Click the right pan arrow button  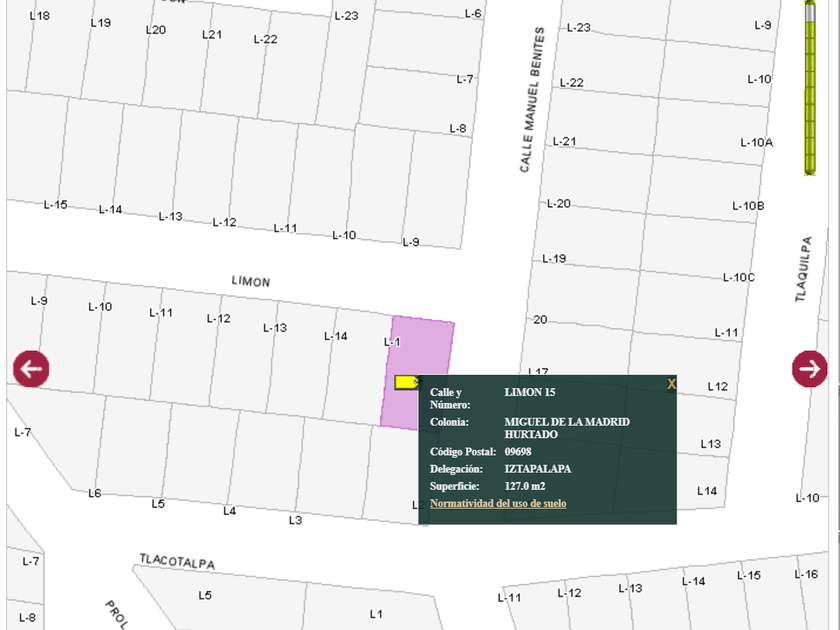tap(809, 369)
